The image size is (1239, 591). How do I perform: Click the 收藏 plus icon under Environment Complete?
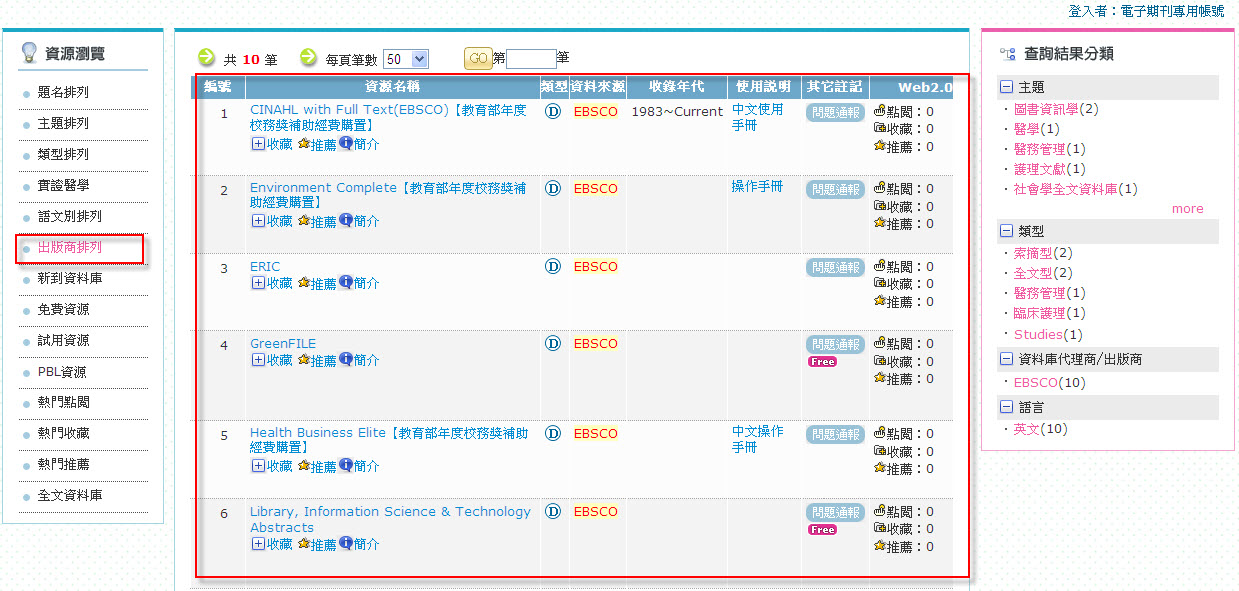click(x=257, y=221)
